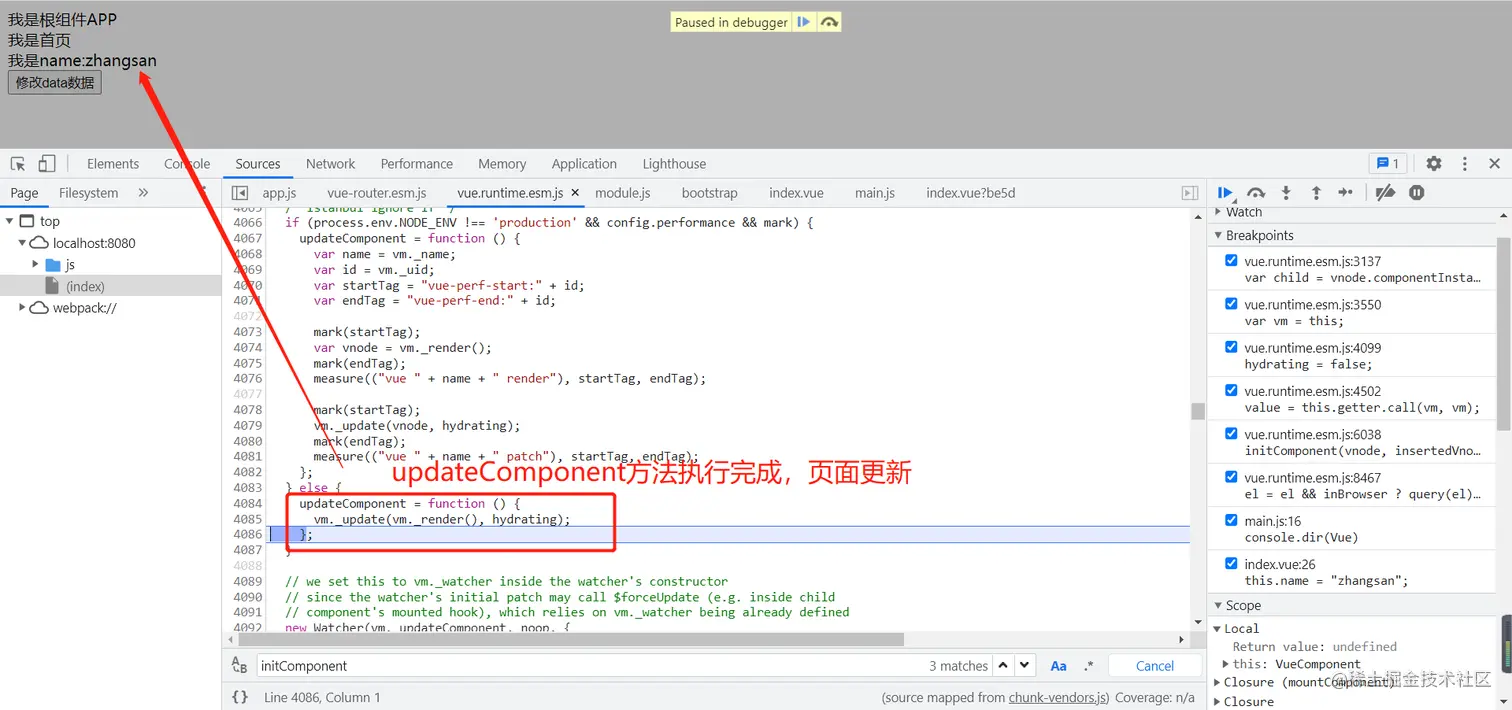Open the Memory panel tab

pos(502,164)
